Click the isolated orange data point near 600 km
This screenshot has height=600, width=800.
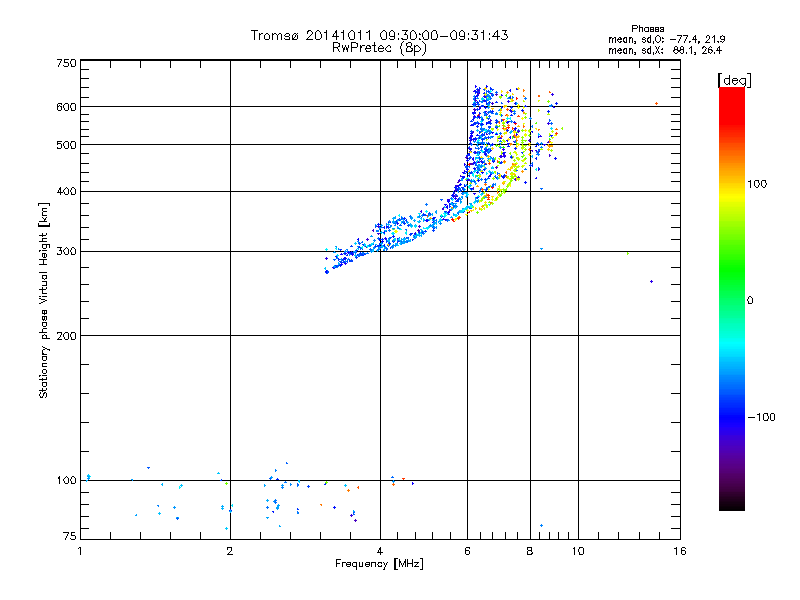[x=656, y=104]
